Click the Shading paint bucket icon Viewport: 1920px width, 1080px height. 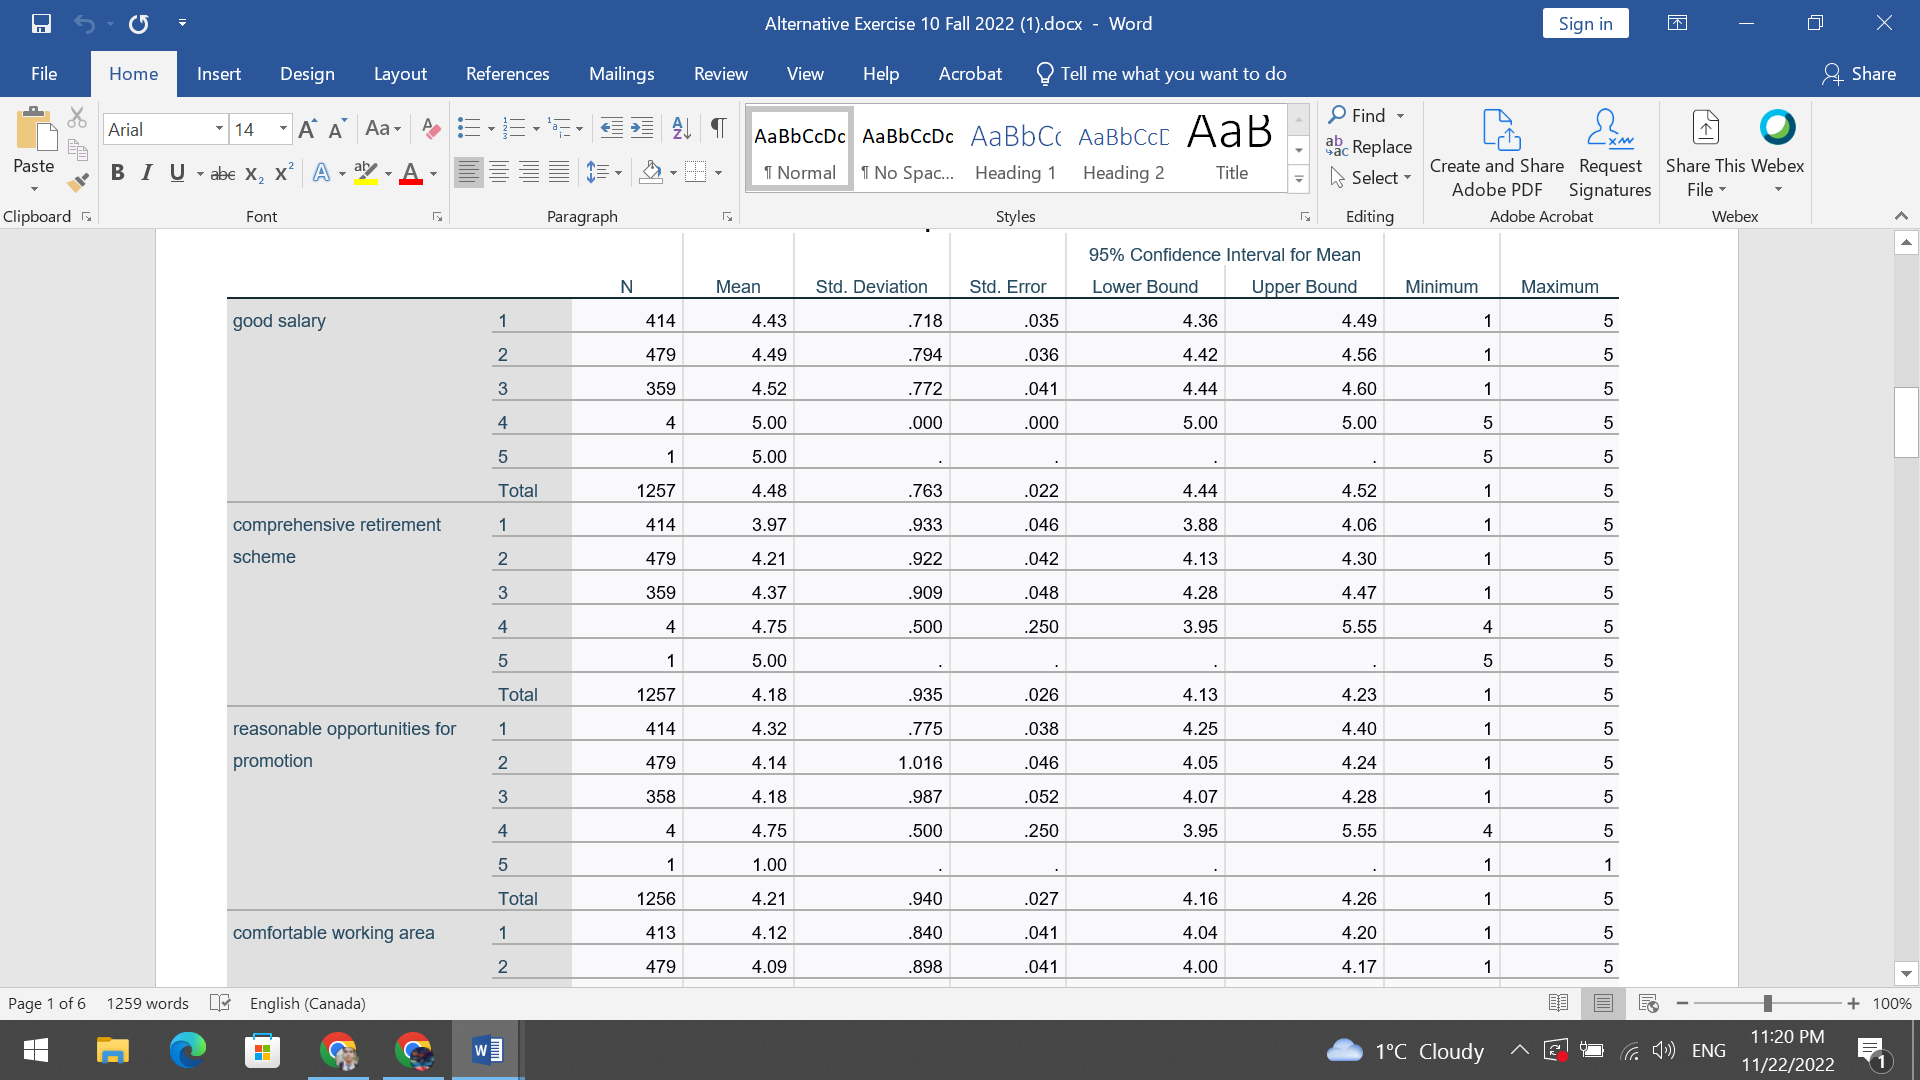point(651,172)
